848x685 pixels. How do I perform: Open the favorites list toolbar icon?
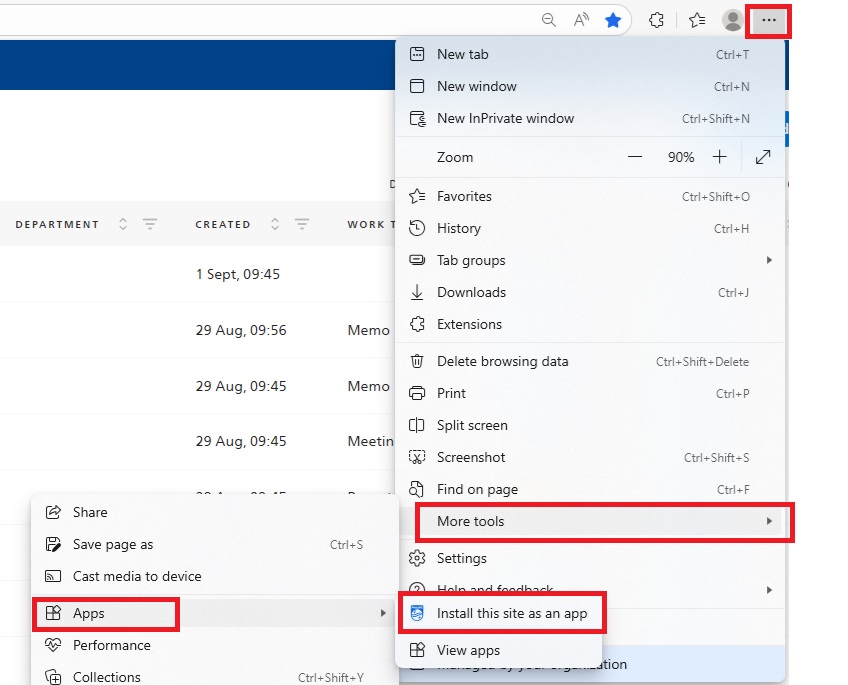[x=697, y=21]
